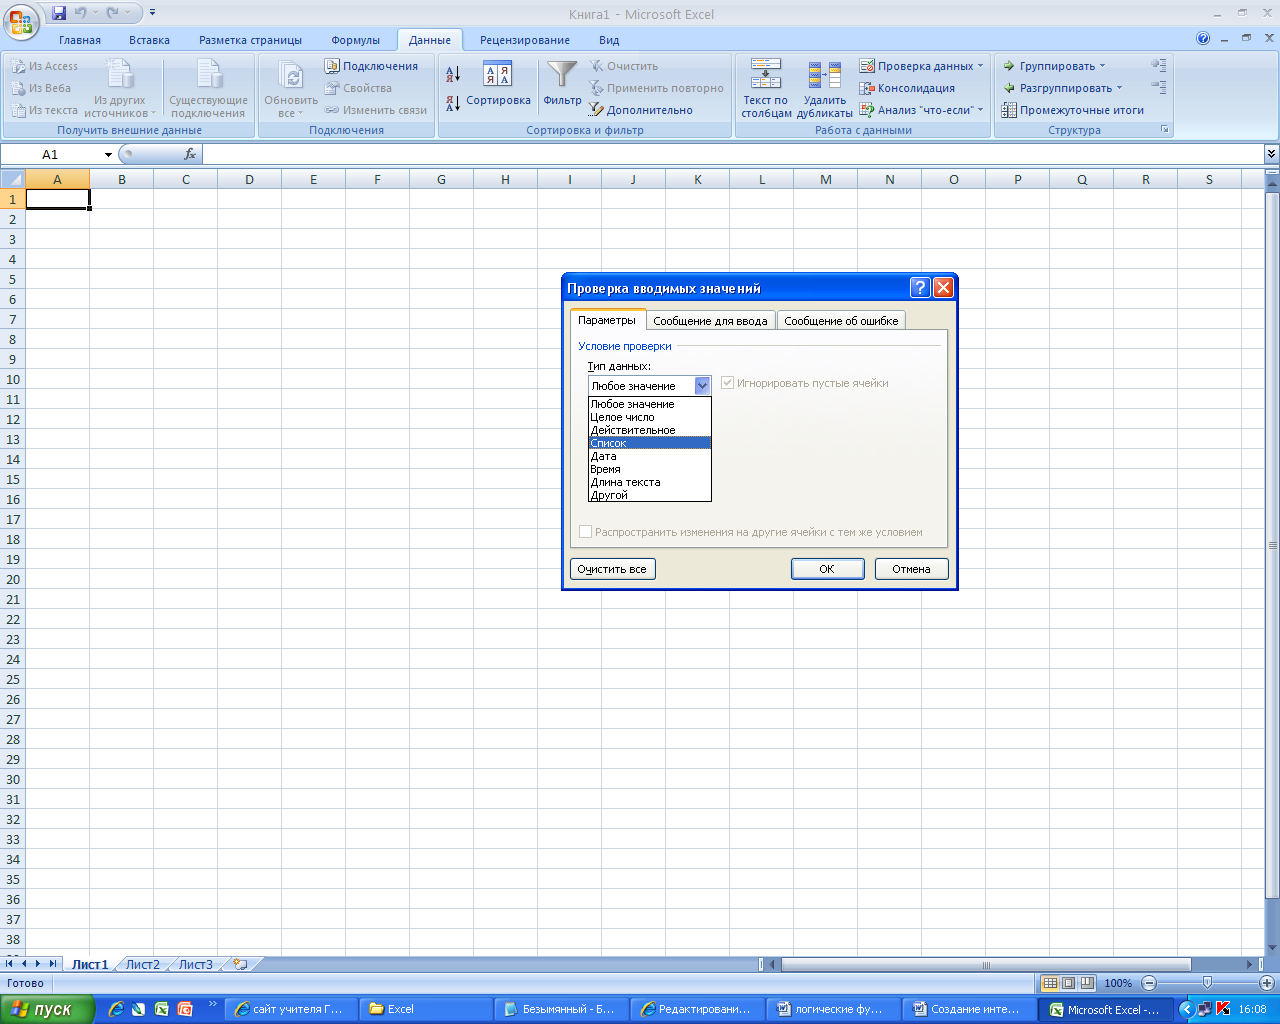
Task: Click the Разгруппировать button
Action: click(1062, 88)
